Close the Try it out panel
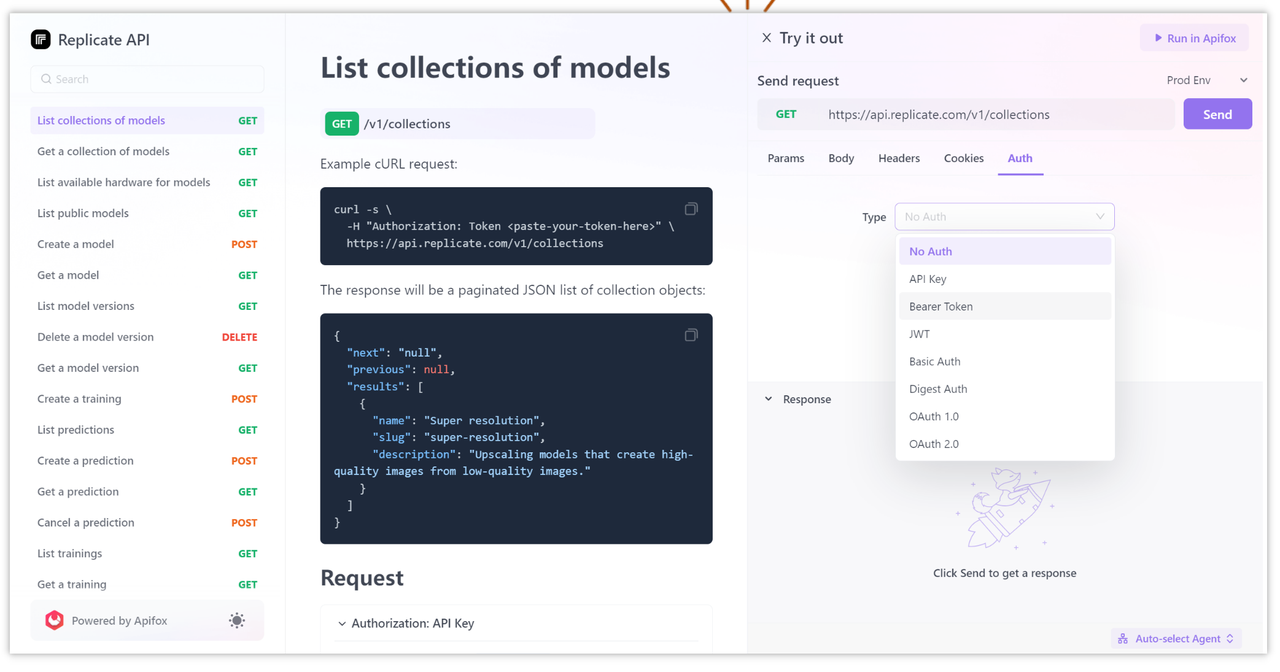Viewport: 1280px width, 672px height. [x=766, y=38]
